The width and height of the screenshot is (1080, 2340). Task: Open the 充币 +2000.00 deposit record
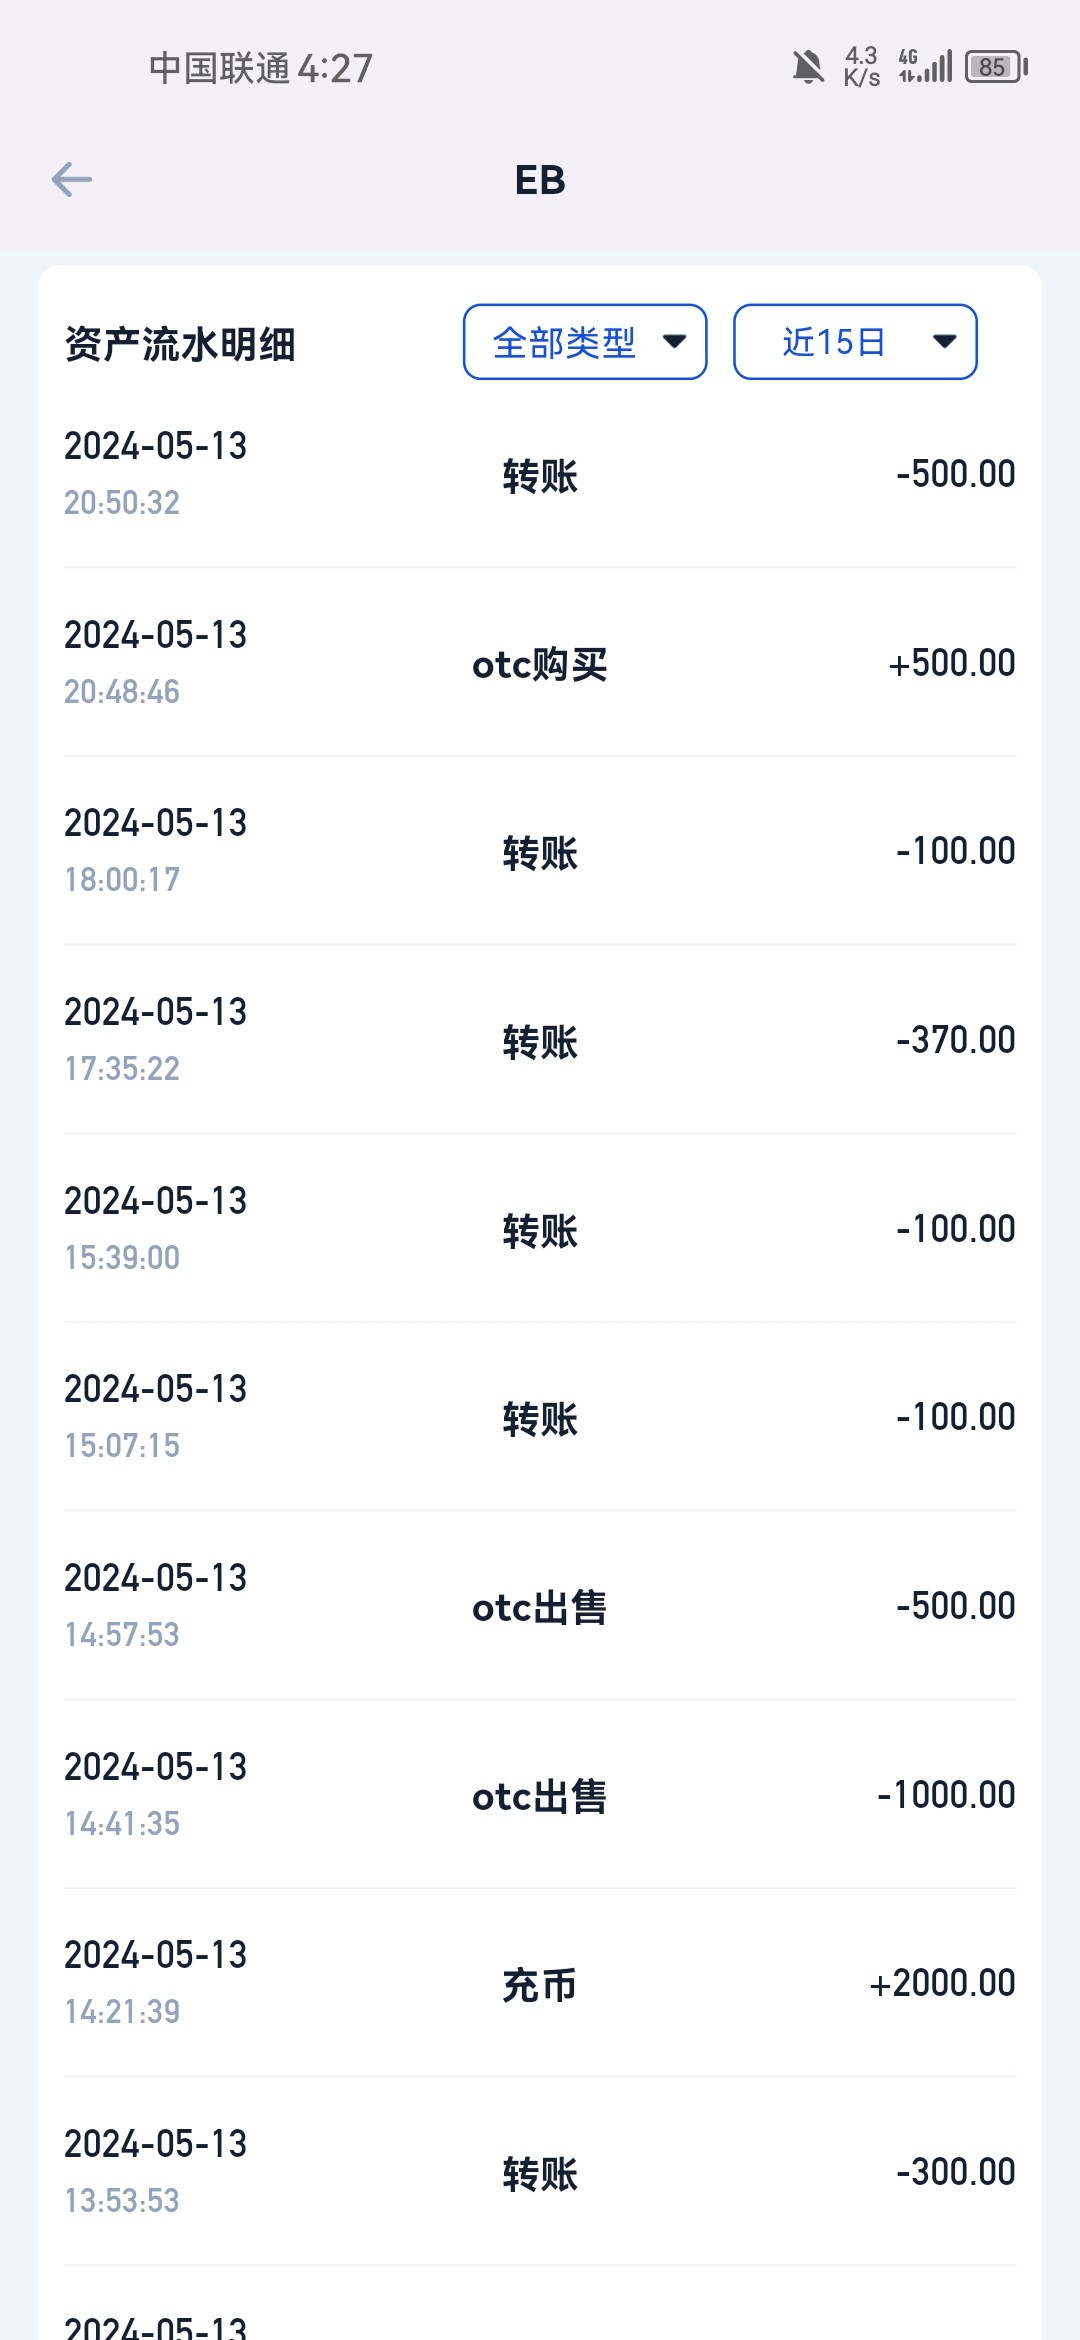point(540,1984)
